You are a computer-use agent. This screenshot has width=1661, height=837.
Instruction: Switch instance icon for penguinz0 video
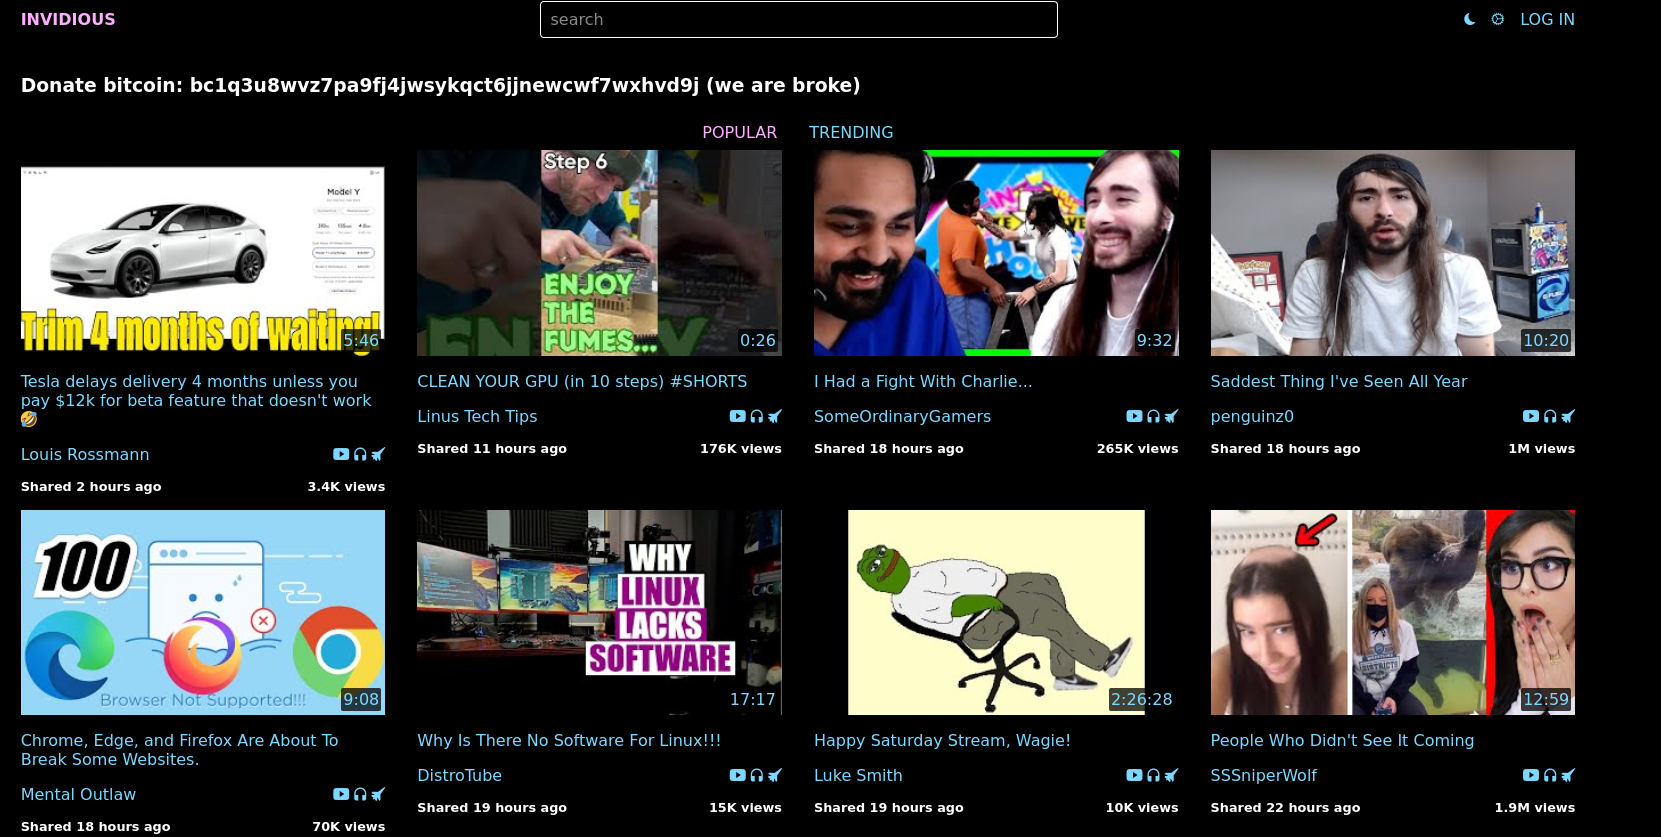[x=1567, y=416]
